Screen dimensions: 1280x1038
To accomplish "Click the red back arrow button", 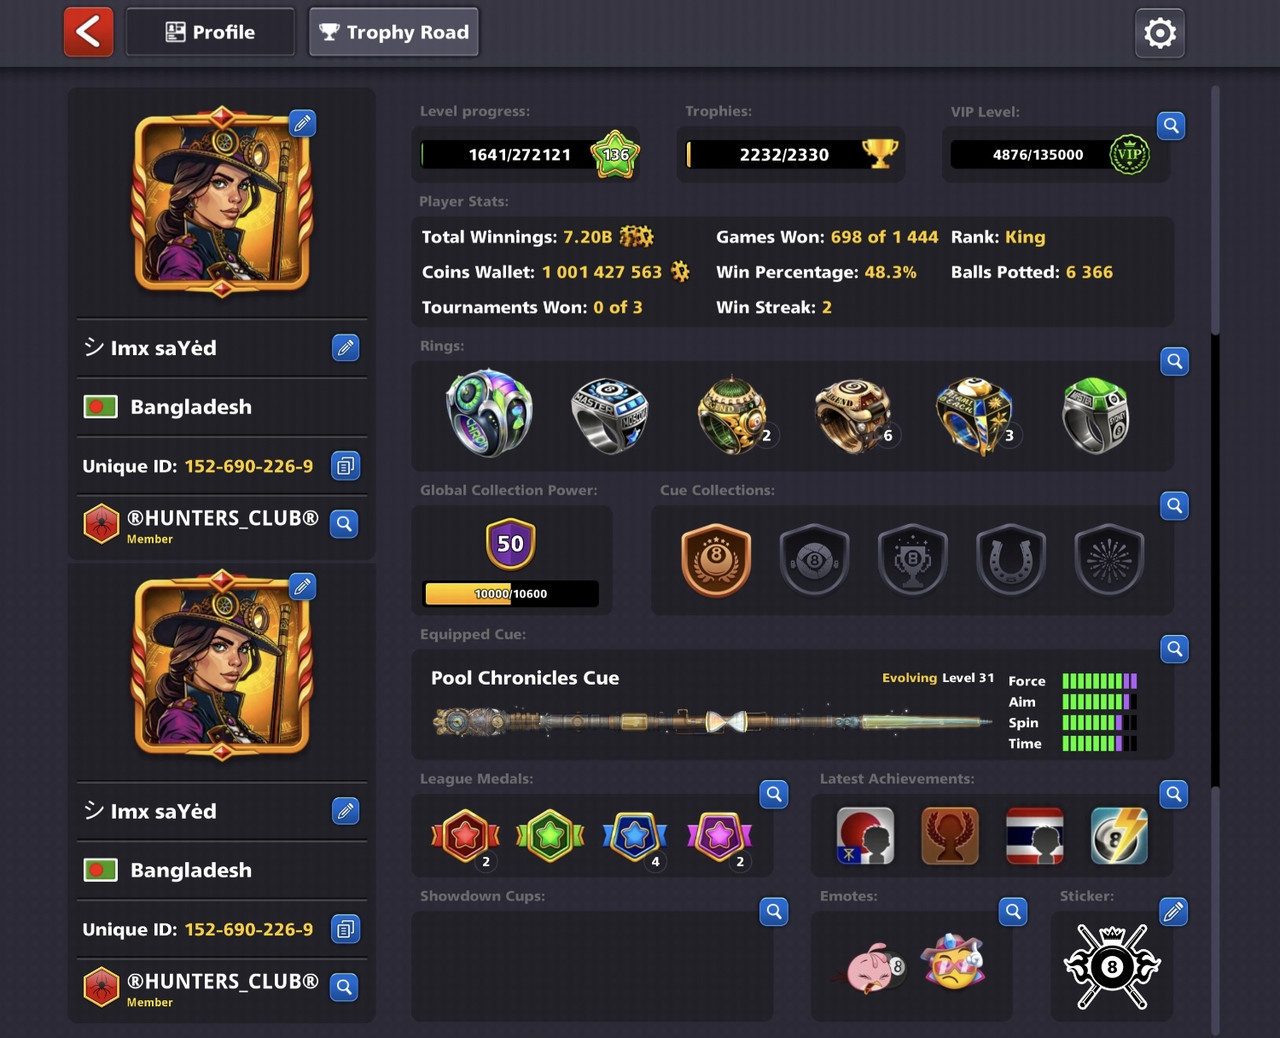I will pyautogui.click(x=89, y=32).
